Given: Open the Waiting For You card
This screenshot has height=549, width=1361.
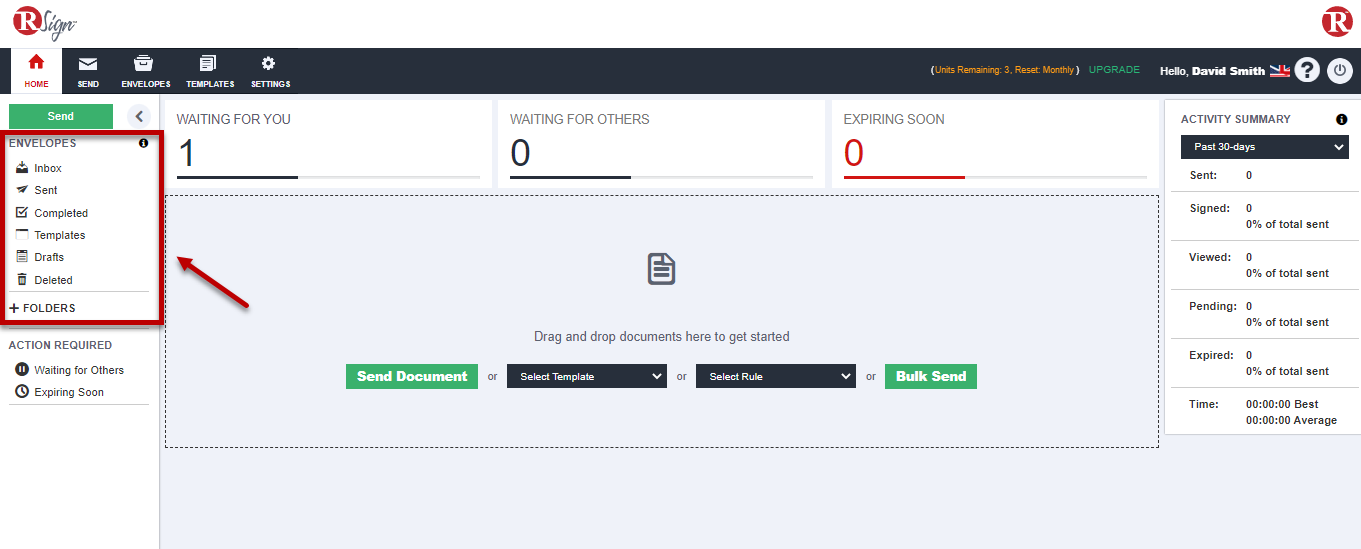Looking at the screenshot, I should point(328,144).
